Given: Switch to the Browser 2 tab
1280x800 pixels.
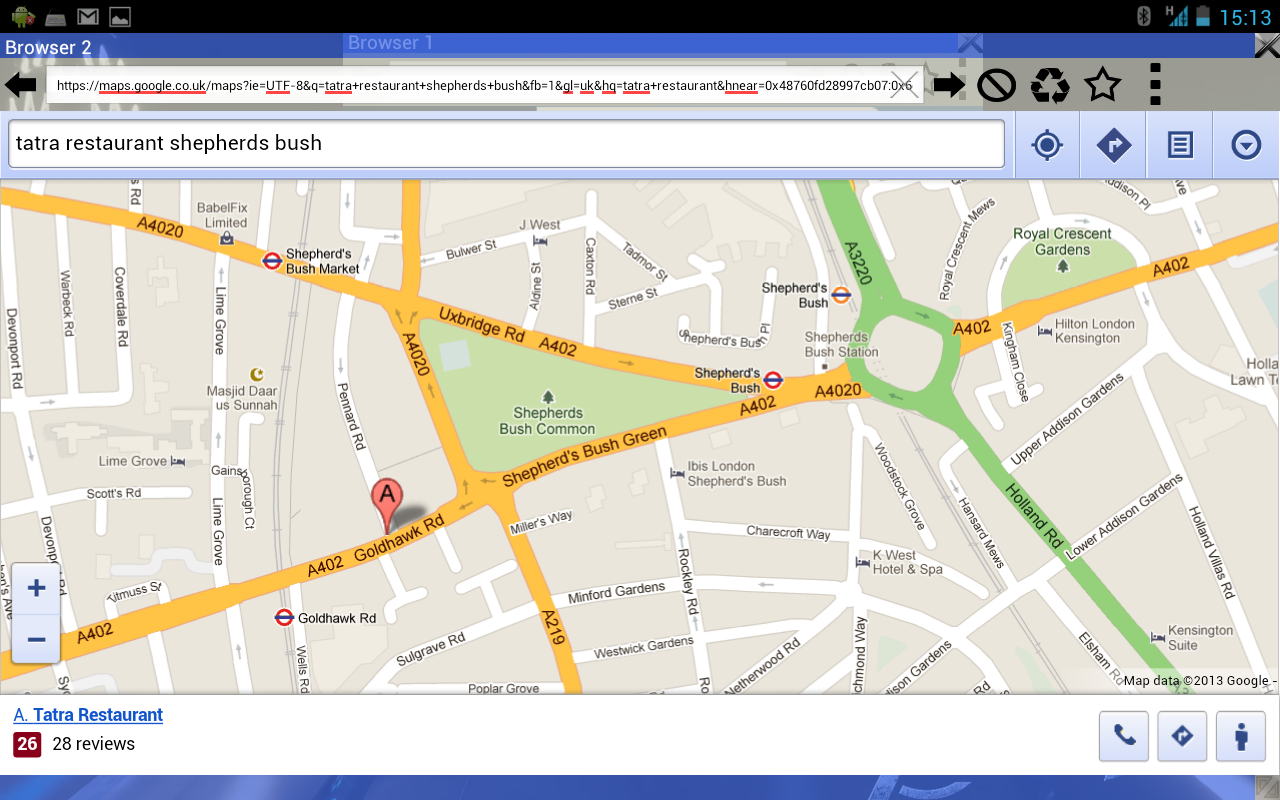Looking at the screenshot, I should (x=48, y=47).
